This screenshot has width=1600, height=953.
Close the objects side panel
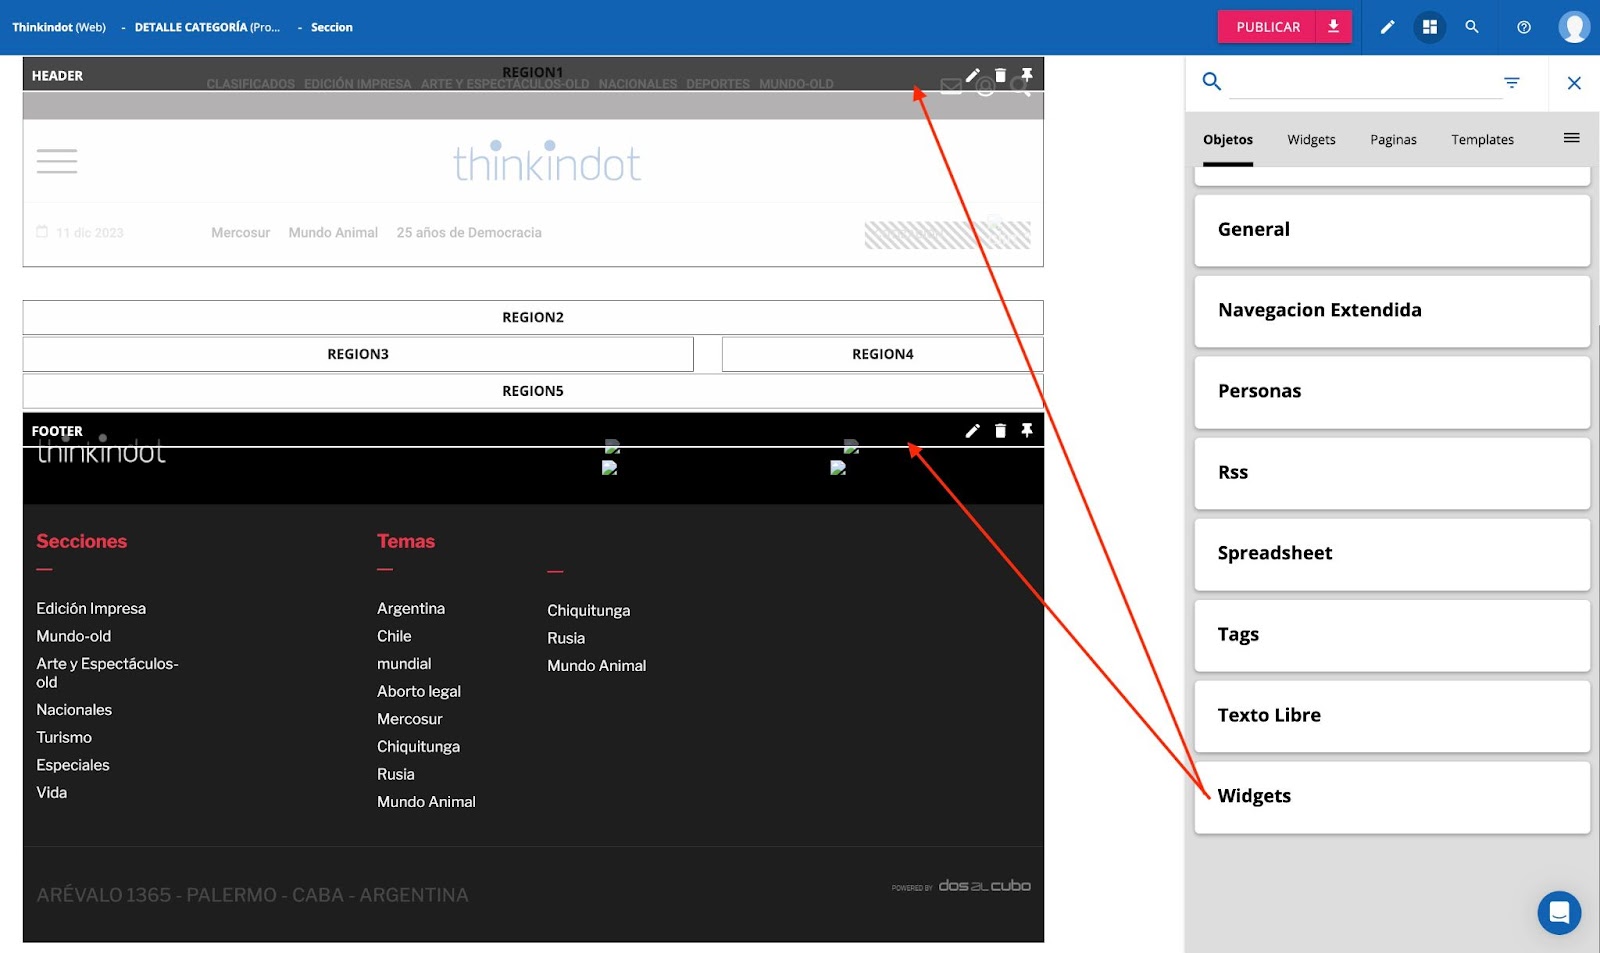[x=1574, y=83]
